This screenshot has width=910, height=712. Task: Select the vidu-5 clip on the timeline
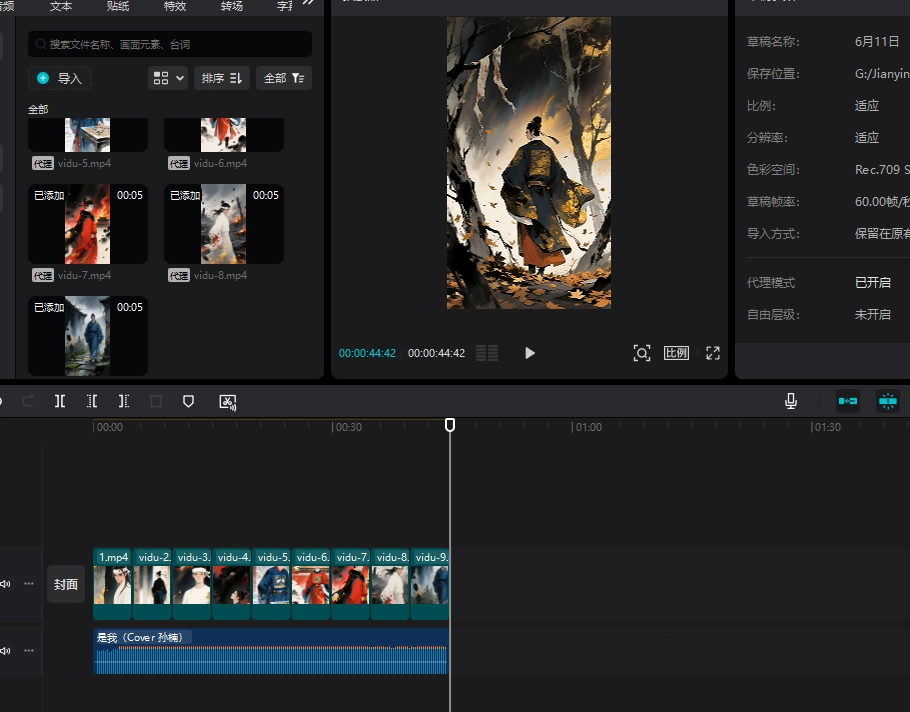click(x=271, y=584)
